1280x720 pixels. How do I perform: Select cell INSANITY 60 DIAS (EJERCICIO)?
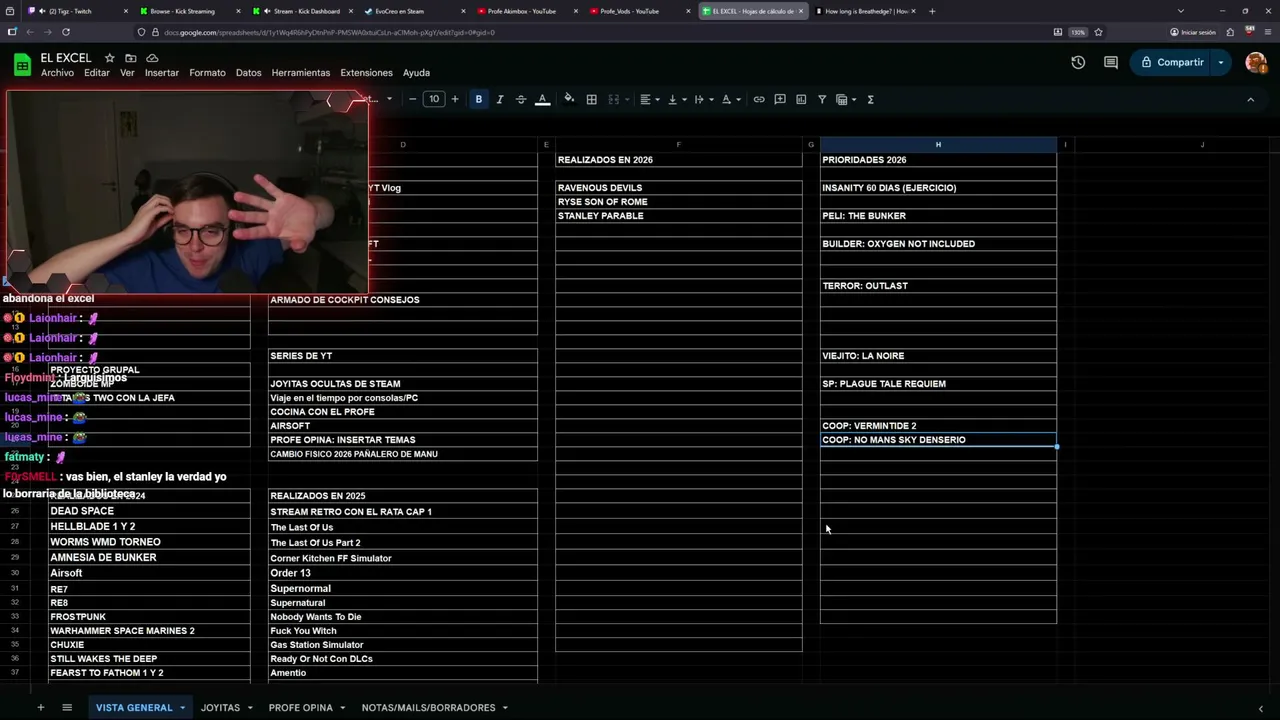click(938, 188)
